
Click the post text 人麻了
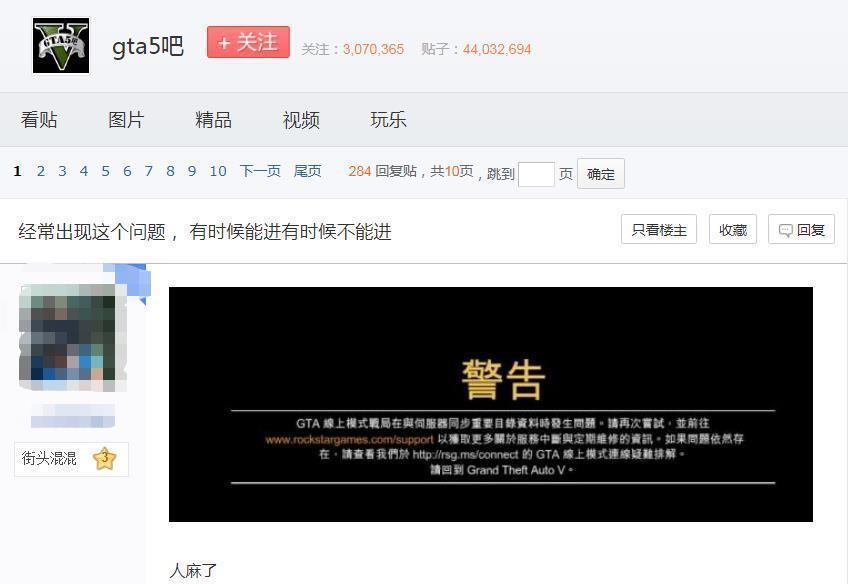point(193,570)
